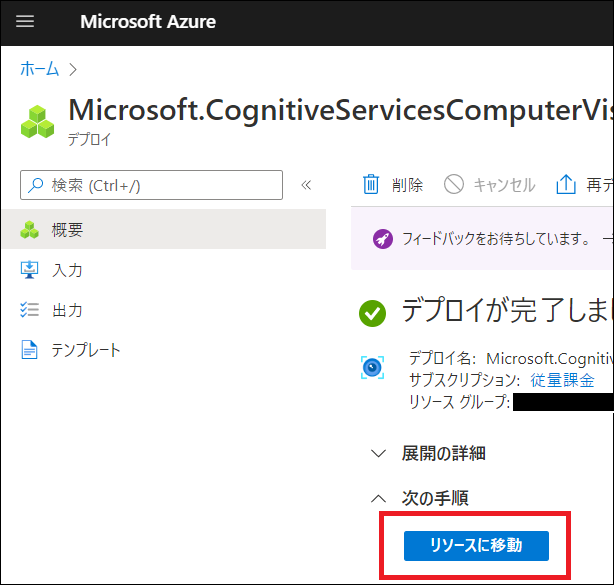Open the hamburger portal menu
This screenshot has height=585, width=614.
pyautogui.click(x=25, y=22)
